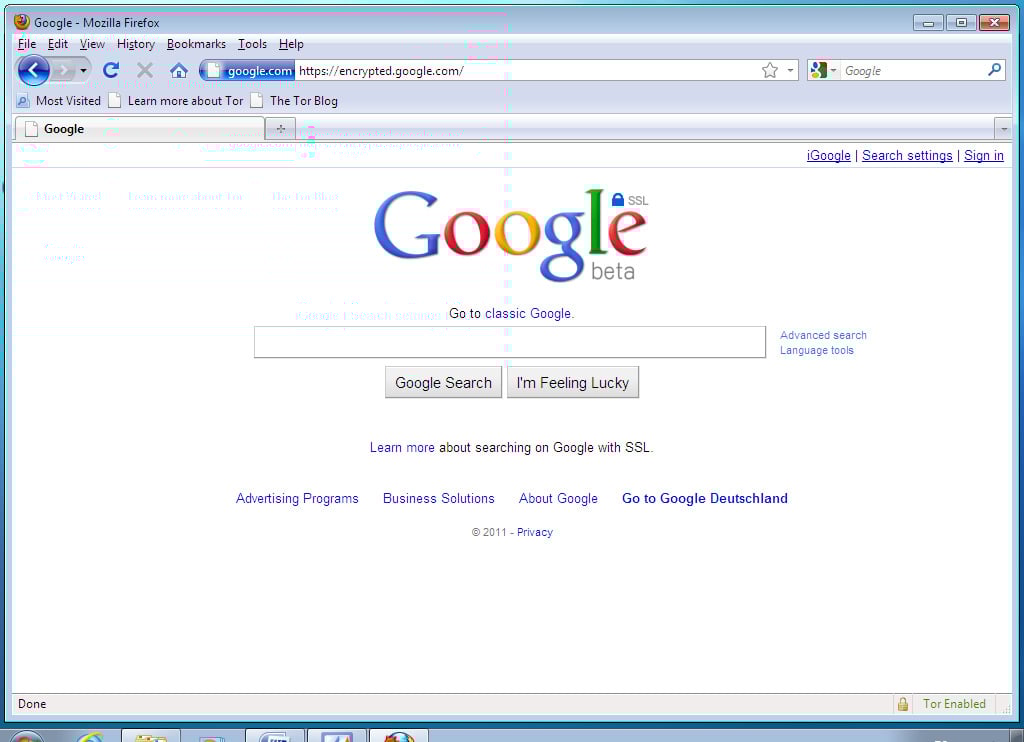Expand the list all tabs dropdown
Screen dimensions: 1024x742
1003,128
